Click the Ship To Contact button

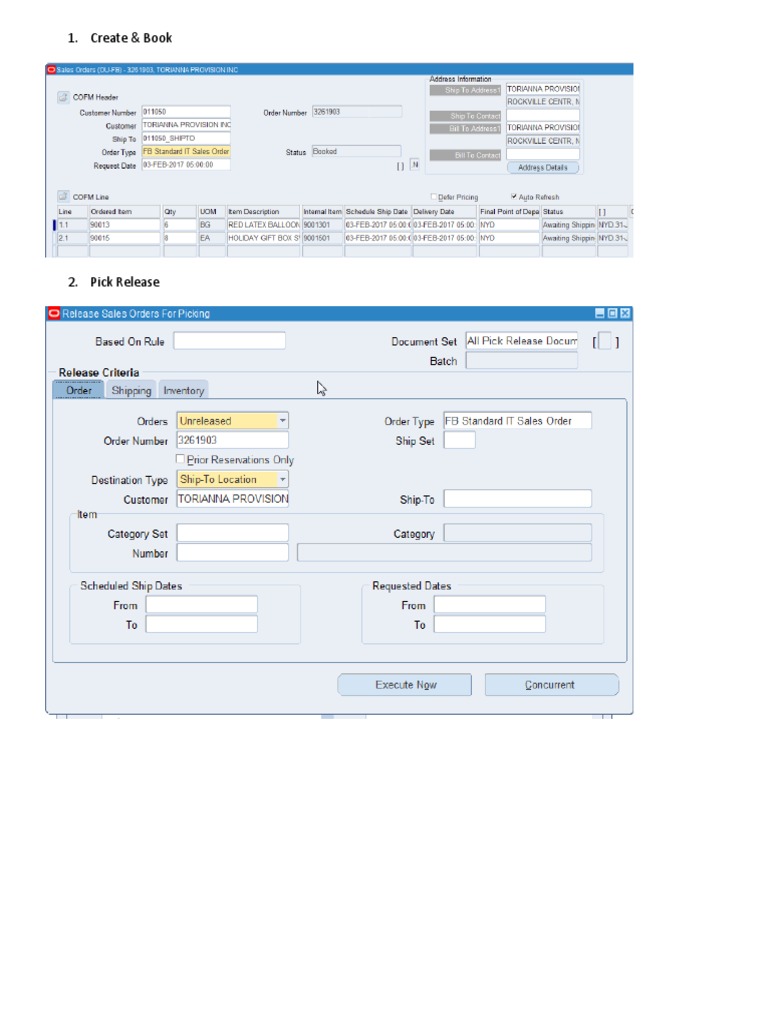[x=465, y=116]
